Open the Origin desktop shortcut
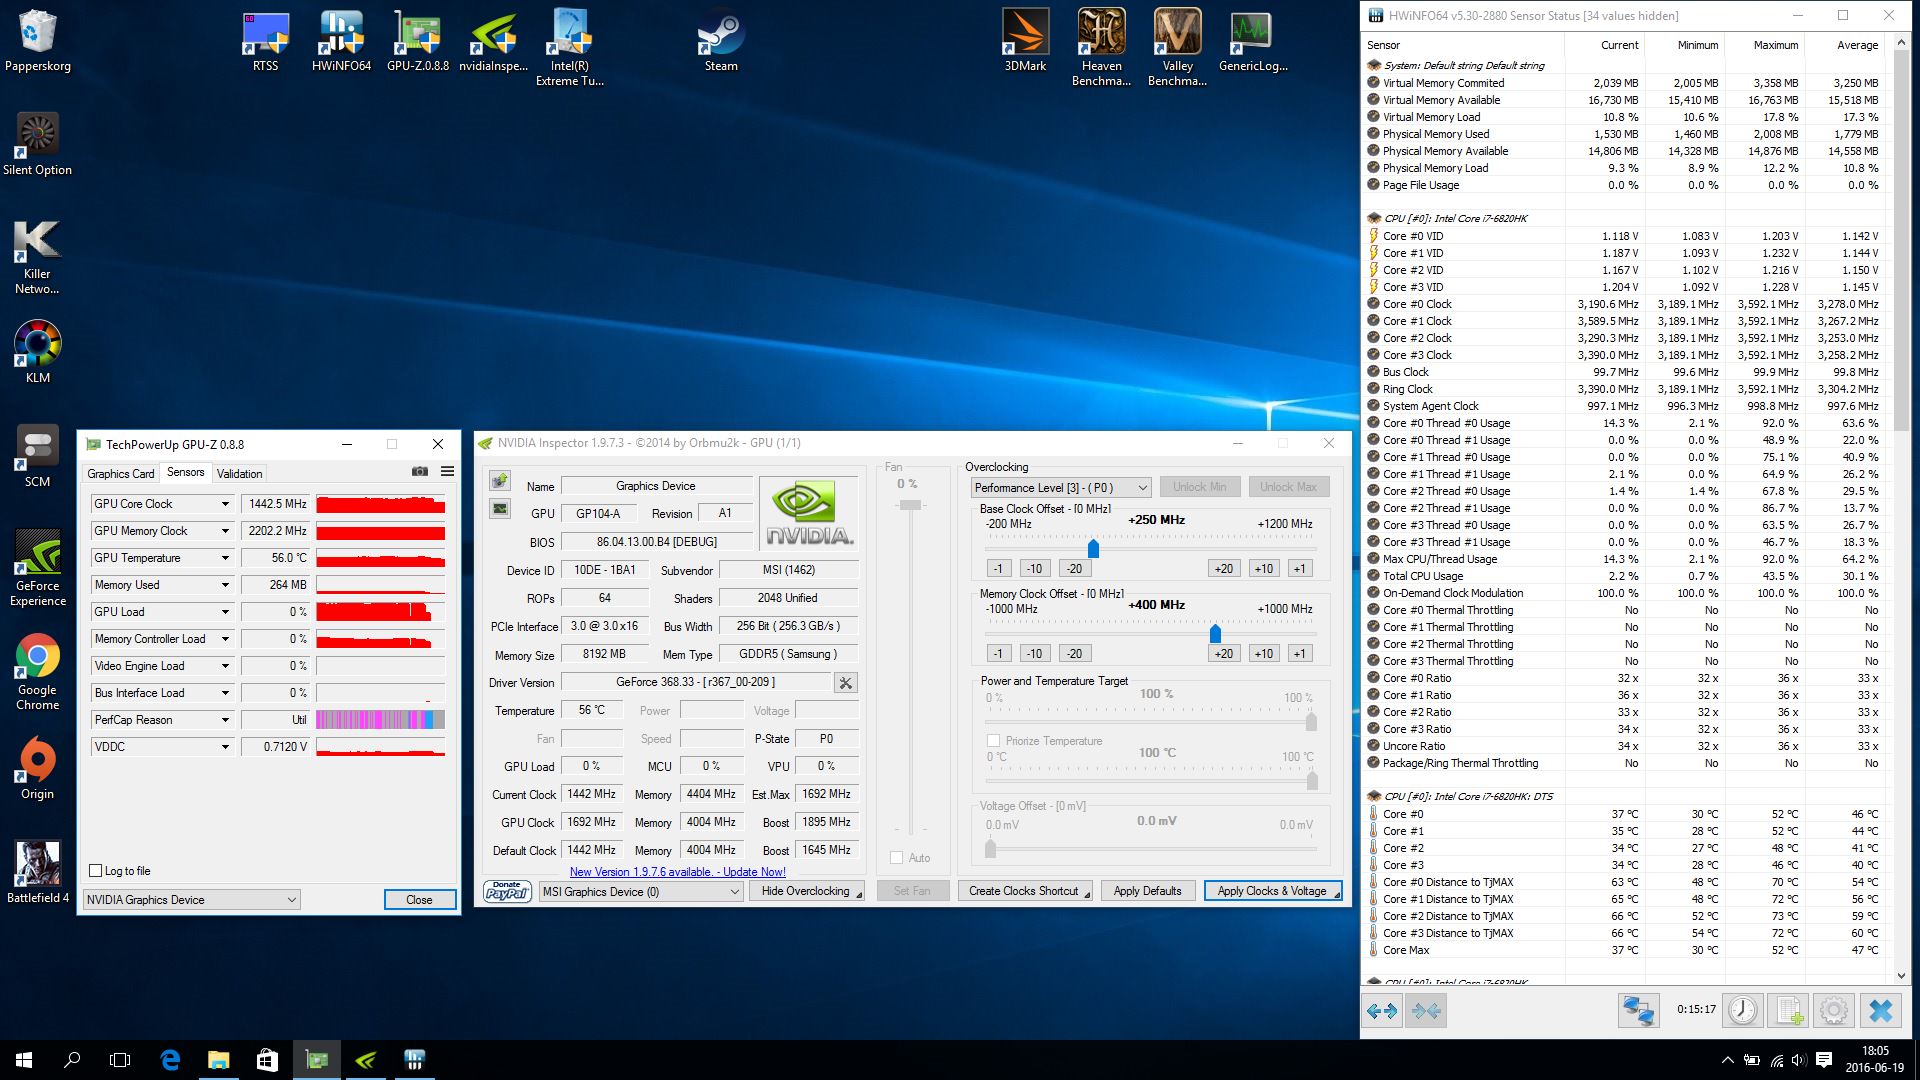 (38, 769)
